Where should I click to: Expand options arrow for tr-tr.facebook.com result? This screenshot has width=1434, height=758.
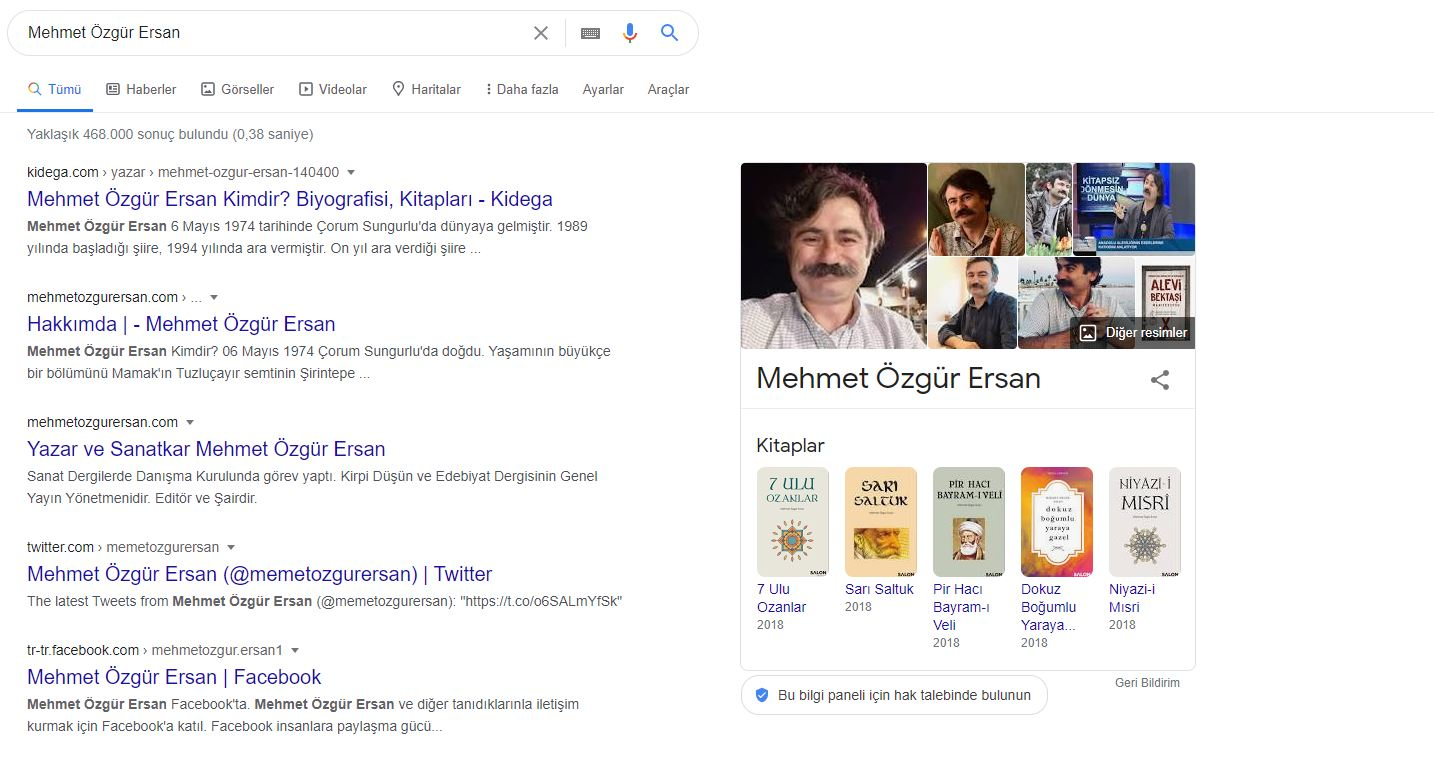pyautogui.click(x=295, y=650)
